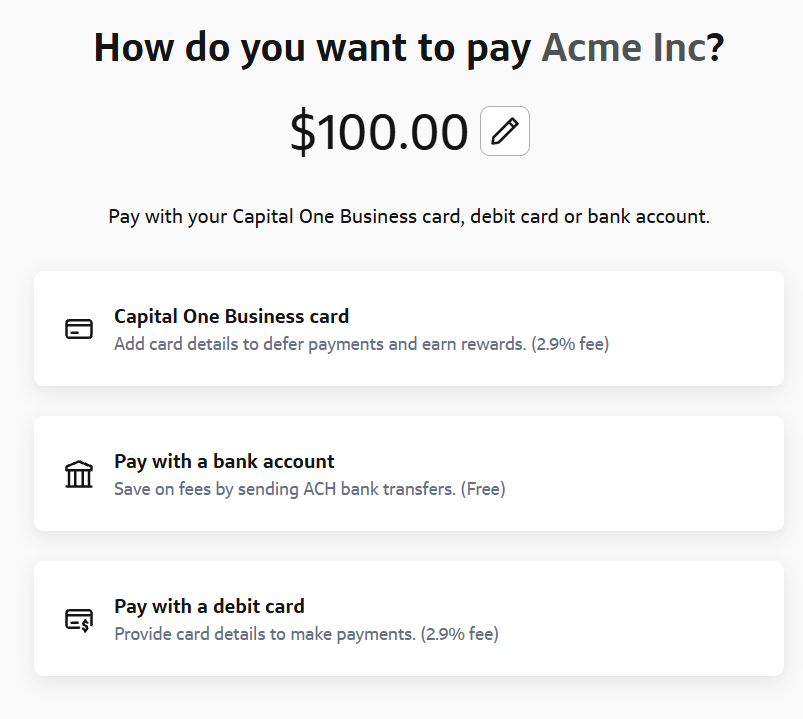Viewport: 803px width, 719px height.
Task: Click empty right side of debit card option
Action: (x=700, y=619)
